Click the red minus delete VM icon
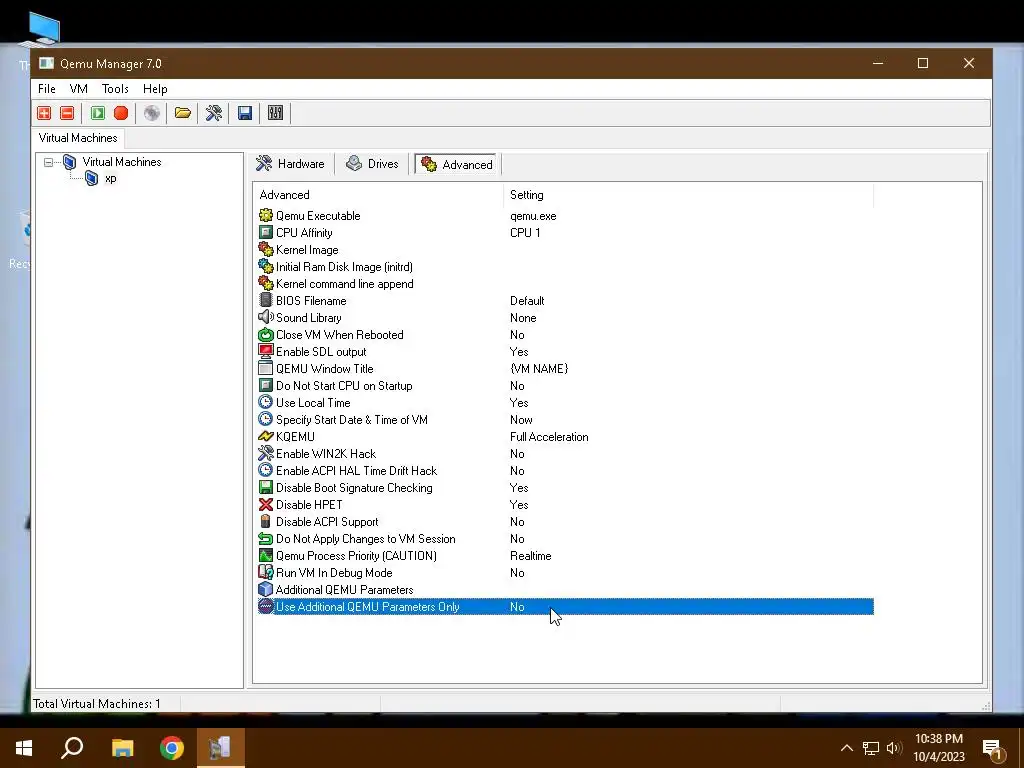This screenshot has width=1024, height=768. tap(67, 113)
